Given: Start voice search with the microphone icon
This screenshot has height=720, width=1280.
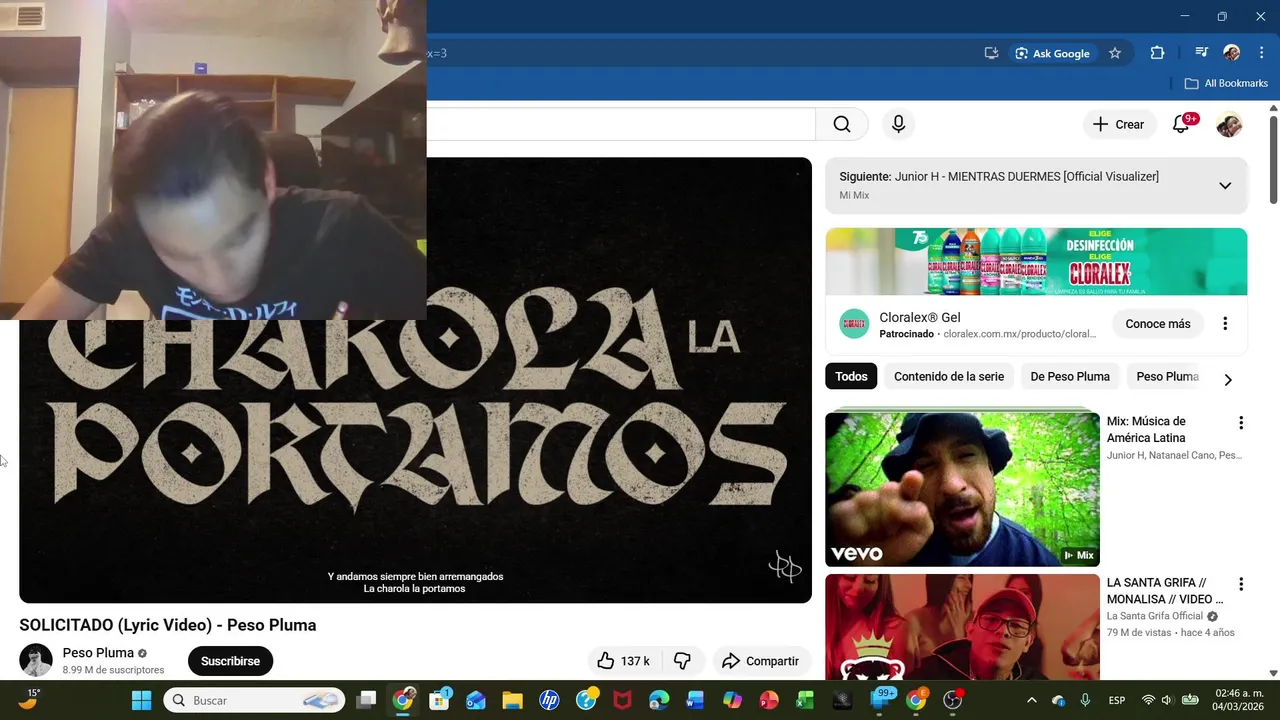Looking at the screenshot, I should coord(898,124).
